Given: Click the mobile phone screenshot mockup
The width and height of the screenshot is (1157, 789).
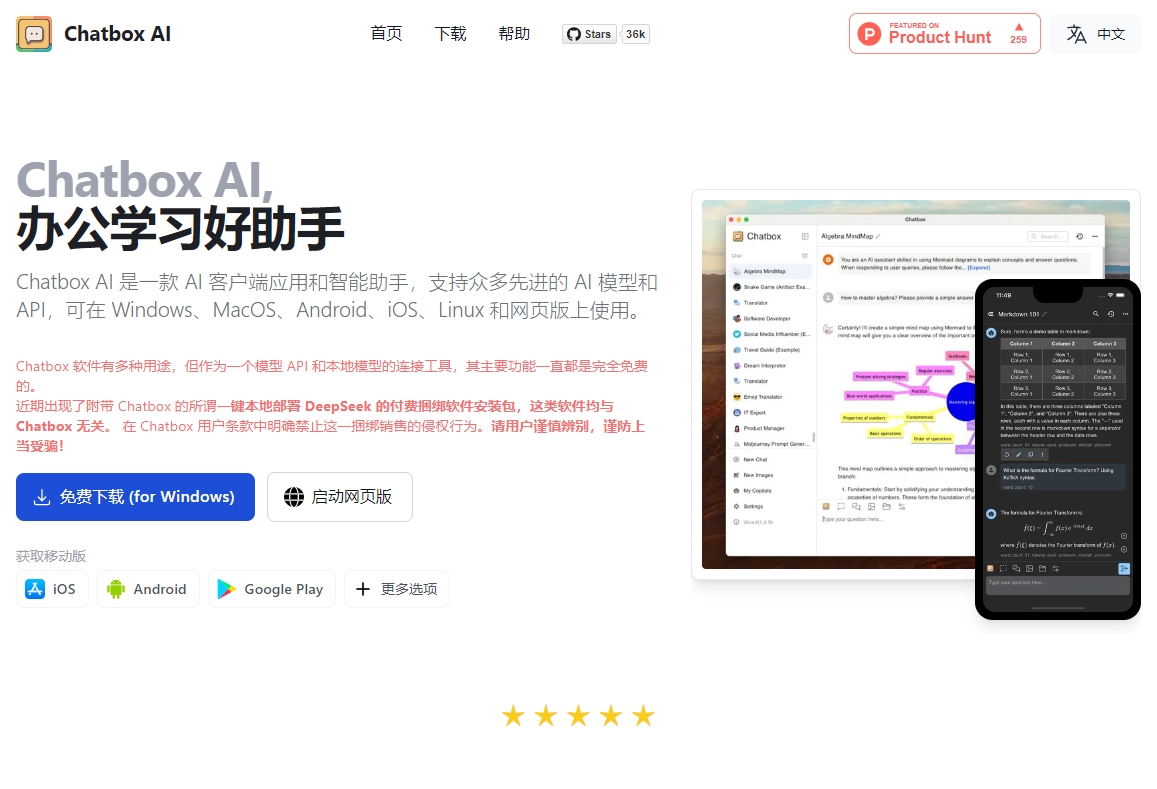Looking at the screenshot, I should (x=1057, y=449).
